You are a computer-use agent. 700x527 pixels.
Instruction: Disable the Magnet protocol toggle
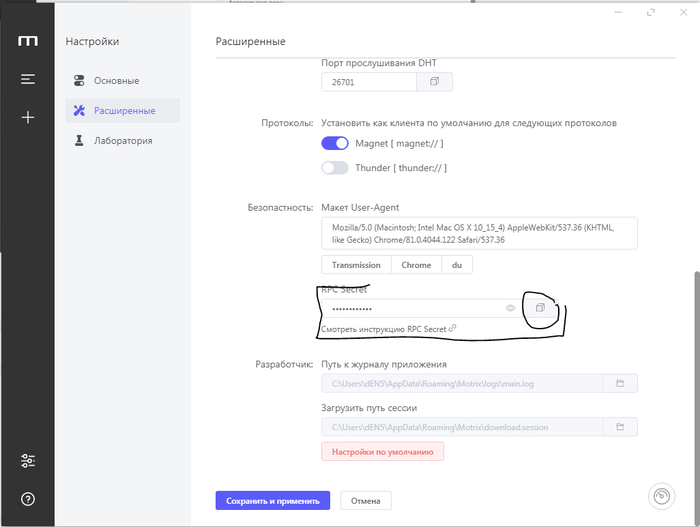(x=334, y=144)
